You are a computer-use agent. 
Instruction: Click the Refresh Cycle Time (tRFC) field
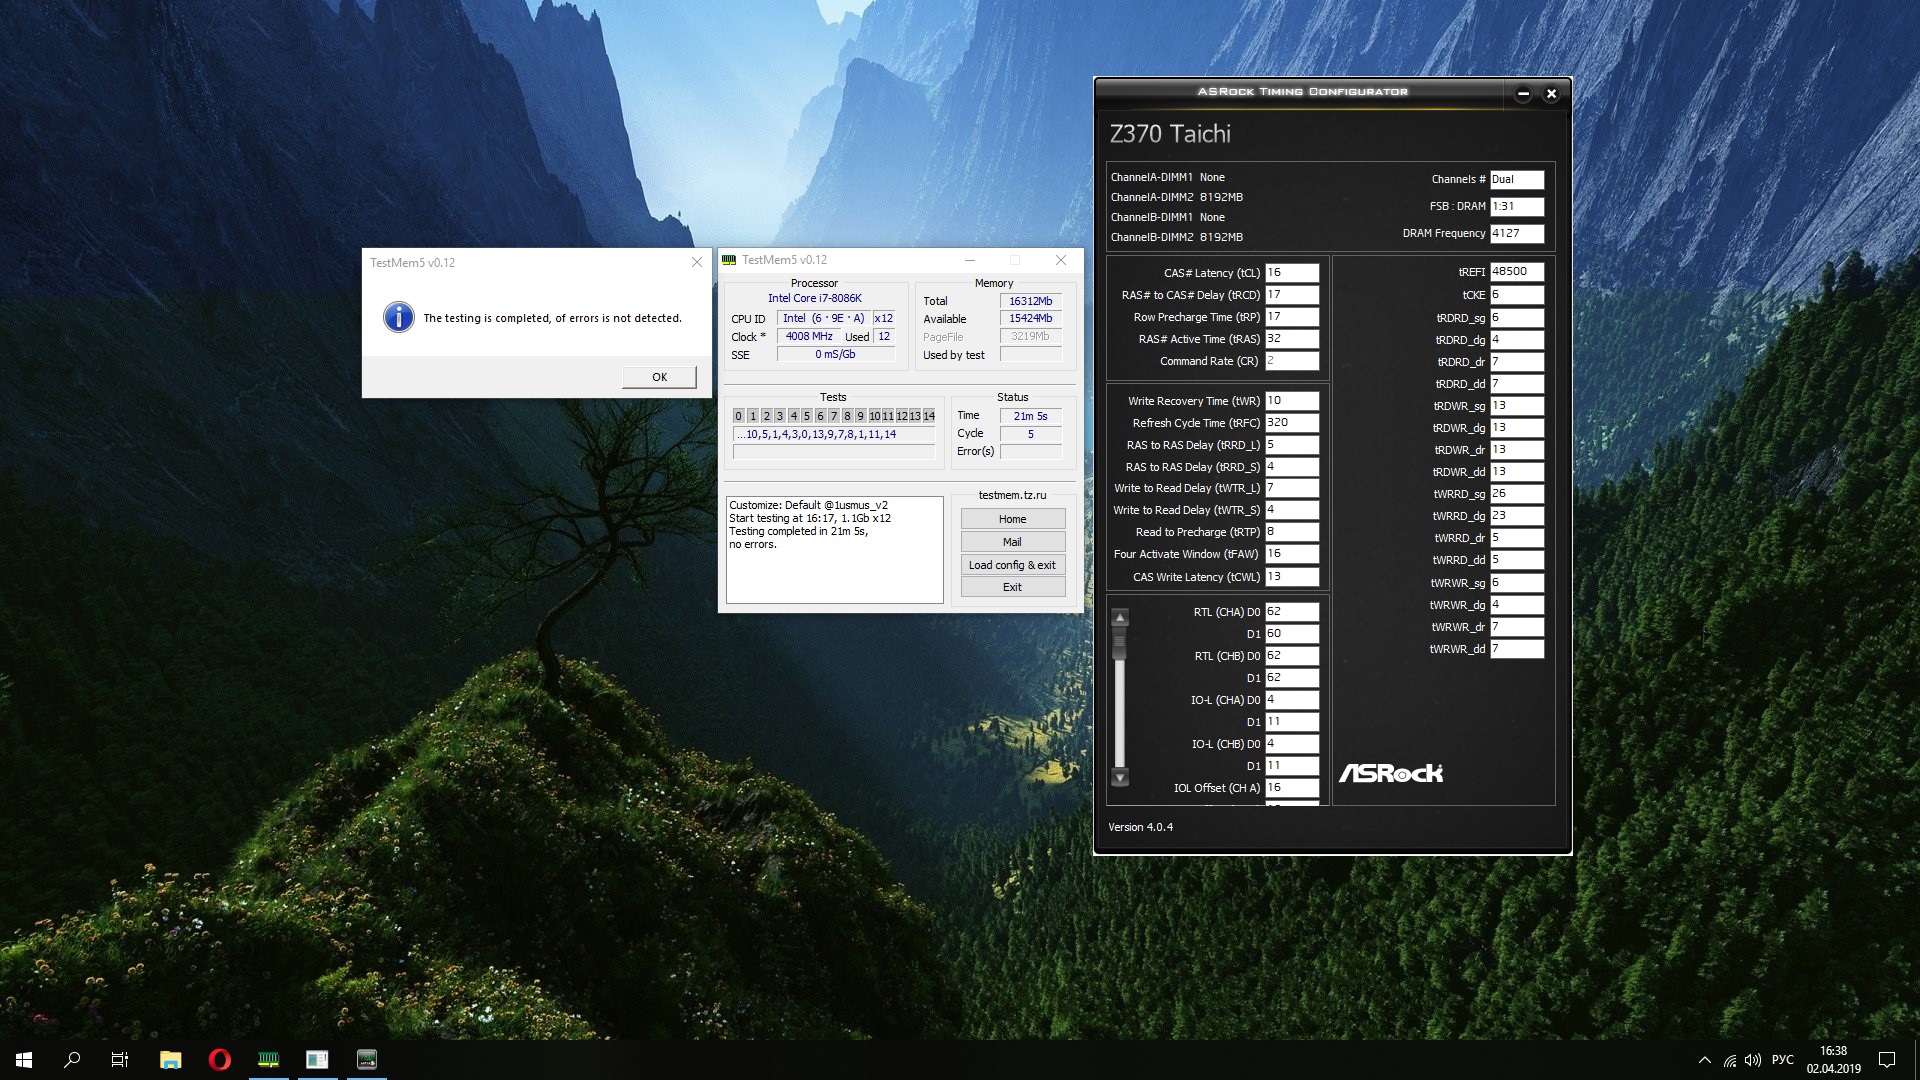[1291, 422]
